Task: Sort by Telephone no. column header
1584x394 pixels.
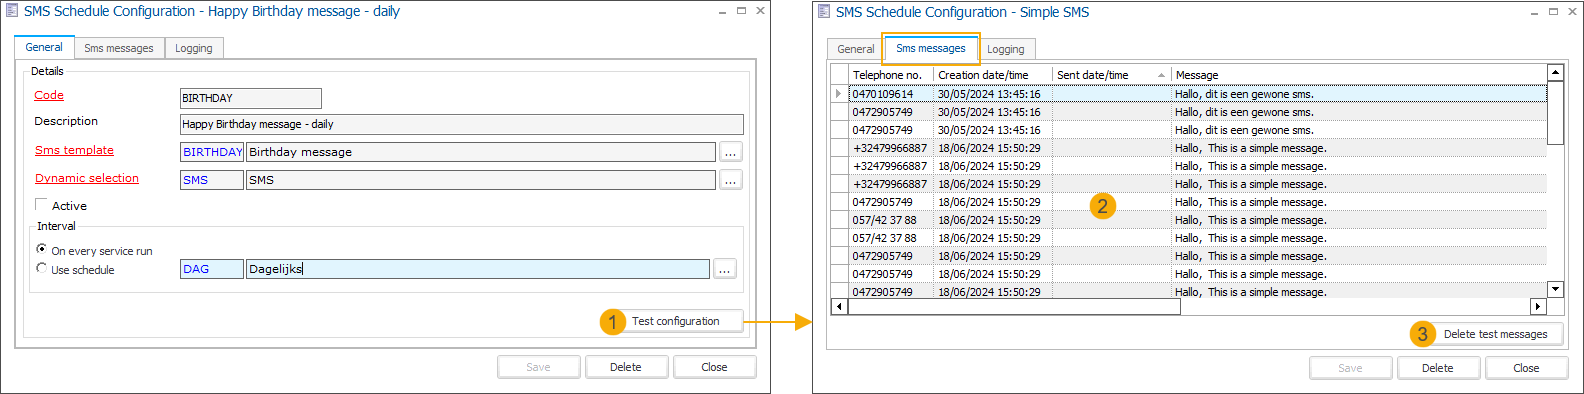Action: pos(891,75)
